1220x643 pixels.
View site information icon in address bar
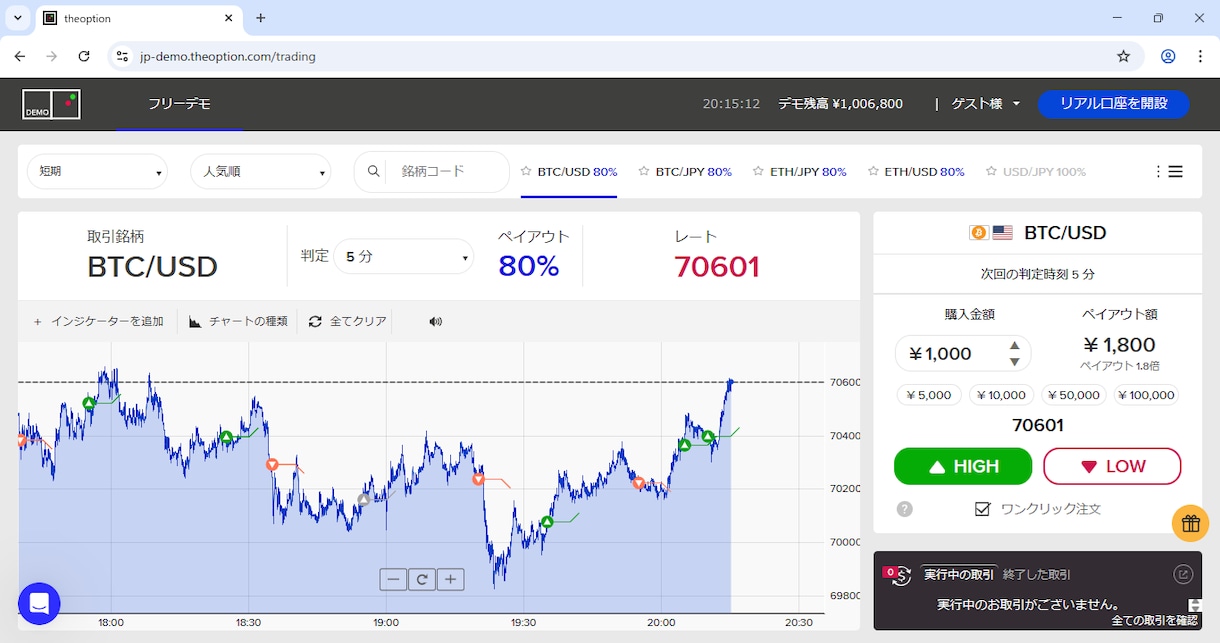pyautogui.click(x=122, y=56)
